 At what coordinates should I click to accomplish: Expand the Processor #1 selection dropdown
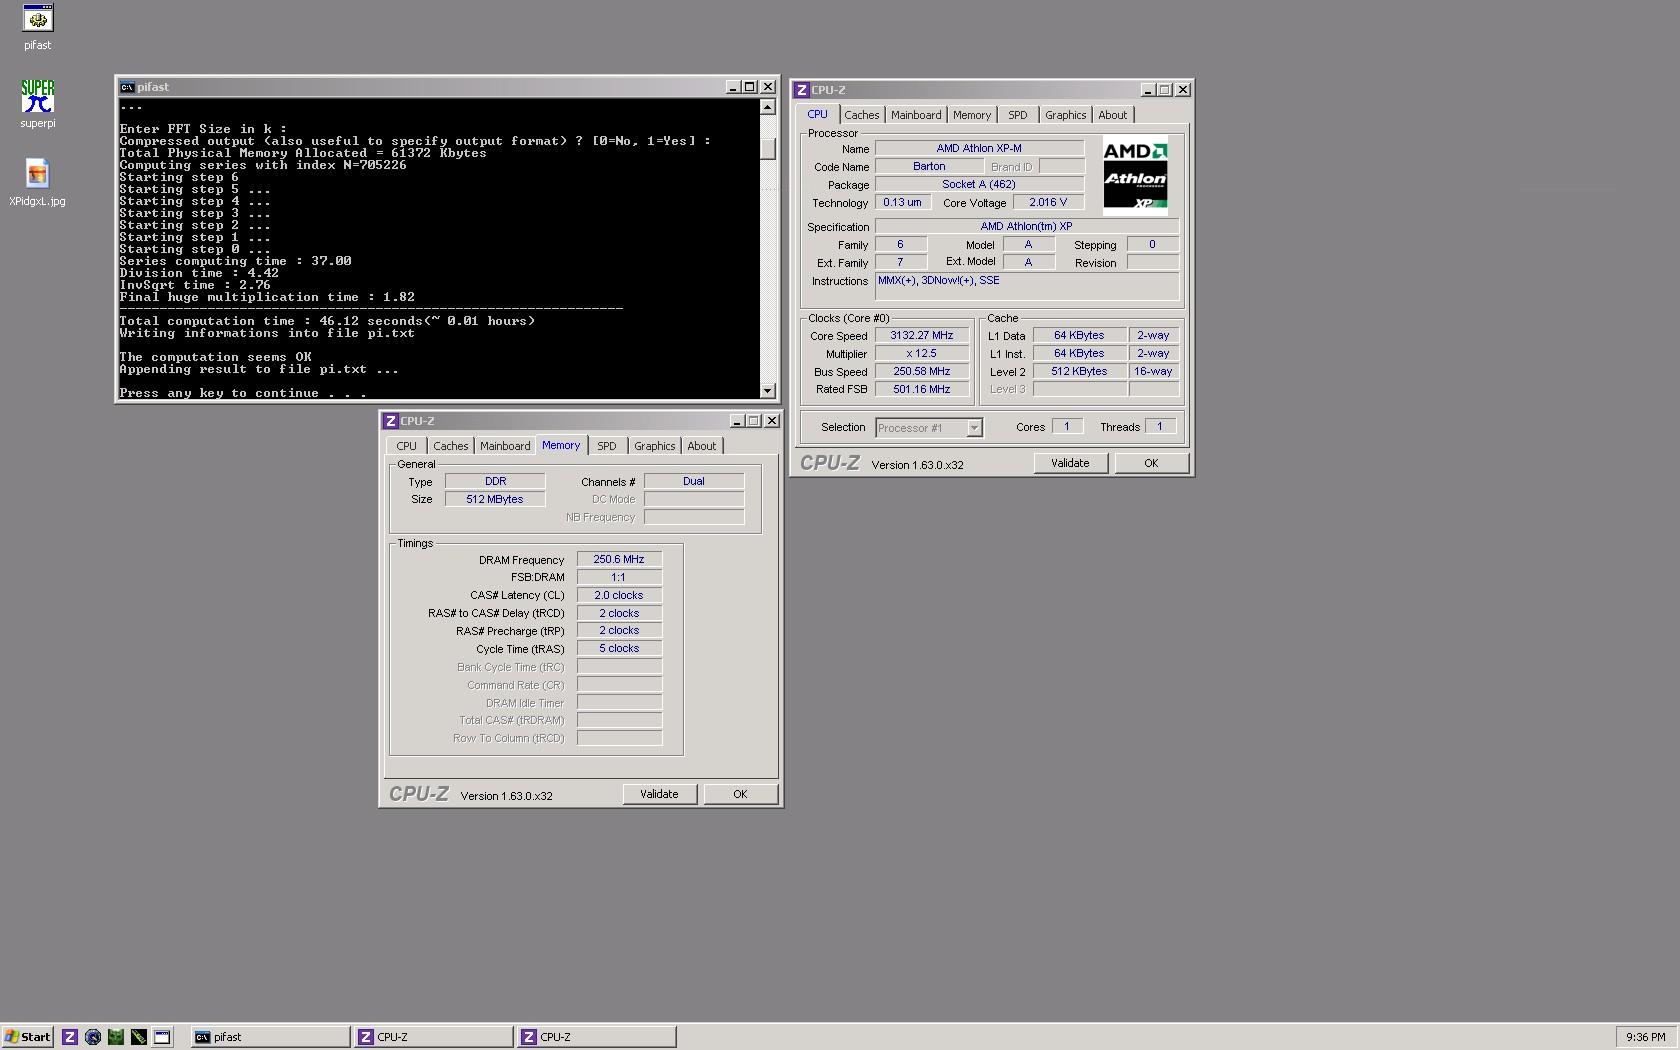[x=974, y=428]
